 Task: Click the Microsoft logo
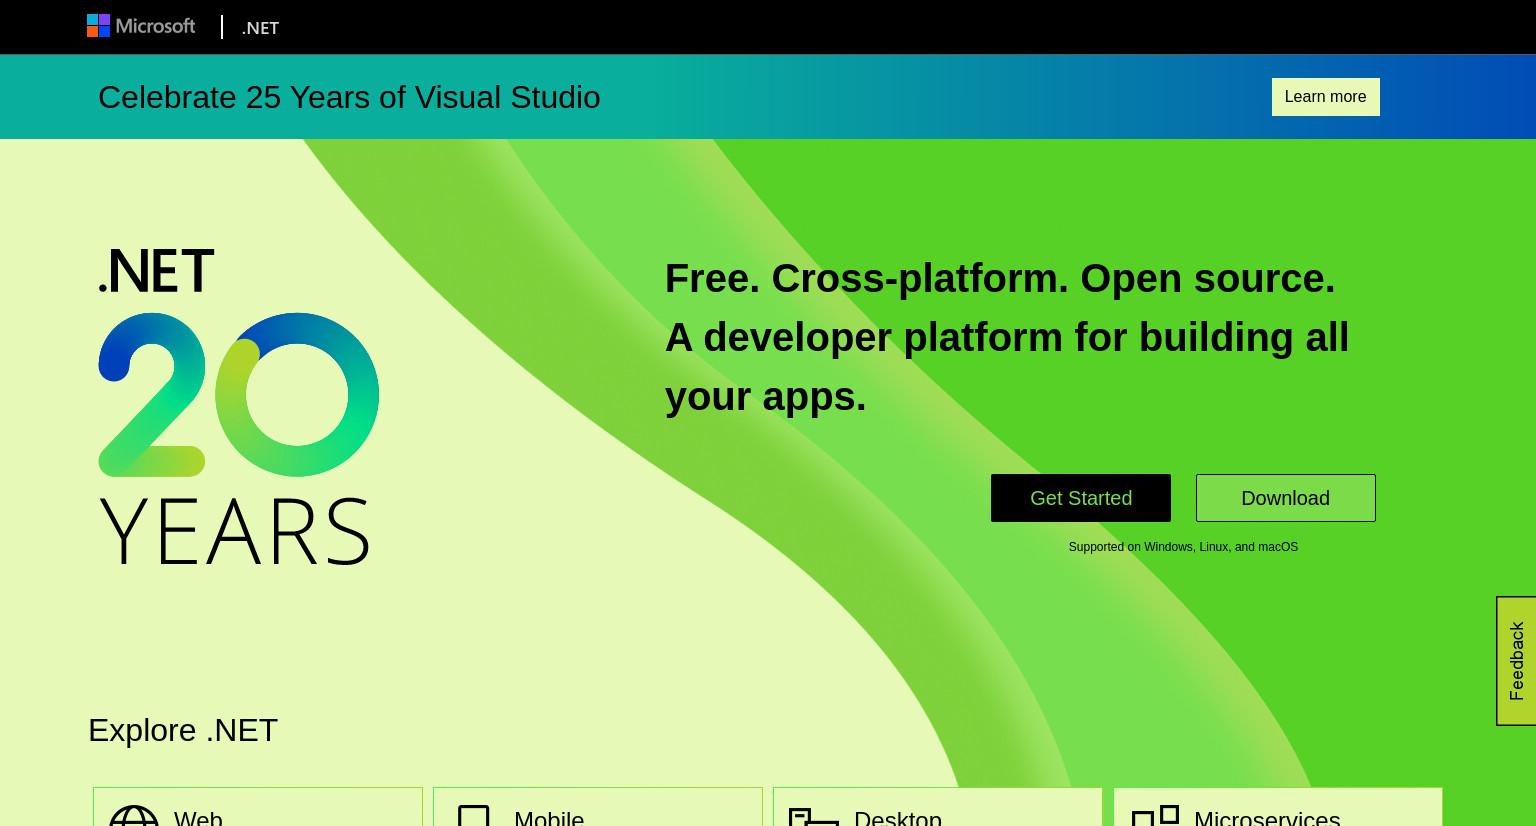(141, 26)
